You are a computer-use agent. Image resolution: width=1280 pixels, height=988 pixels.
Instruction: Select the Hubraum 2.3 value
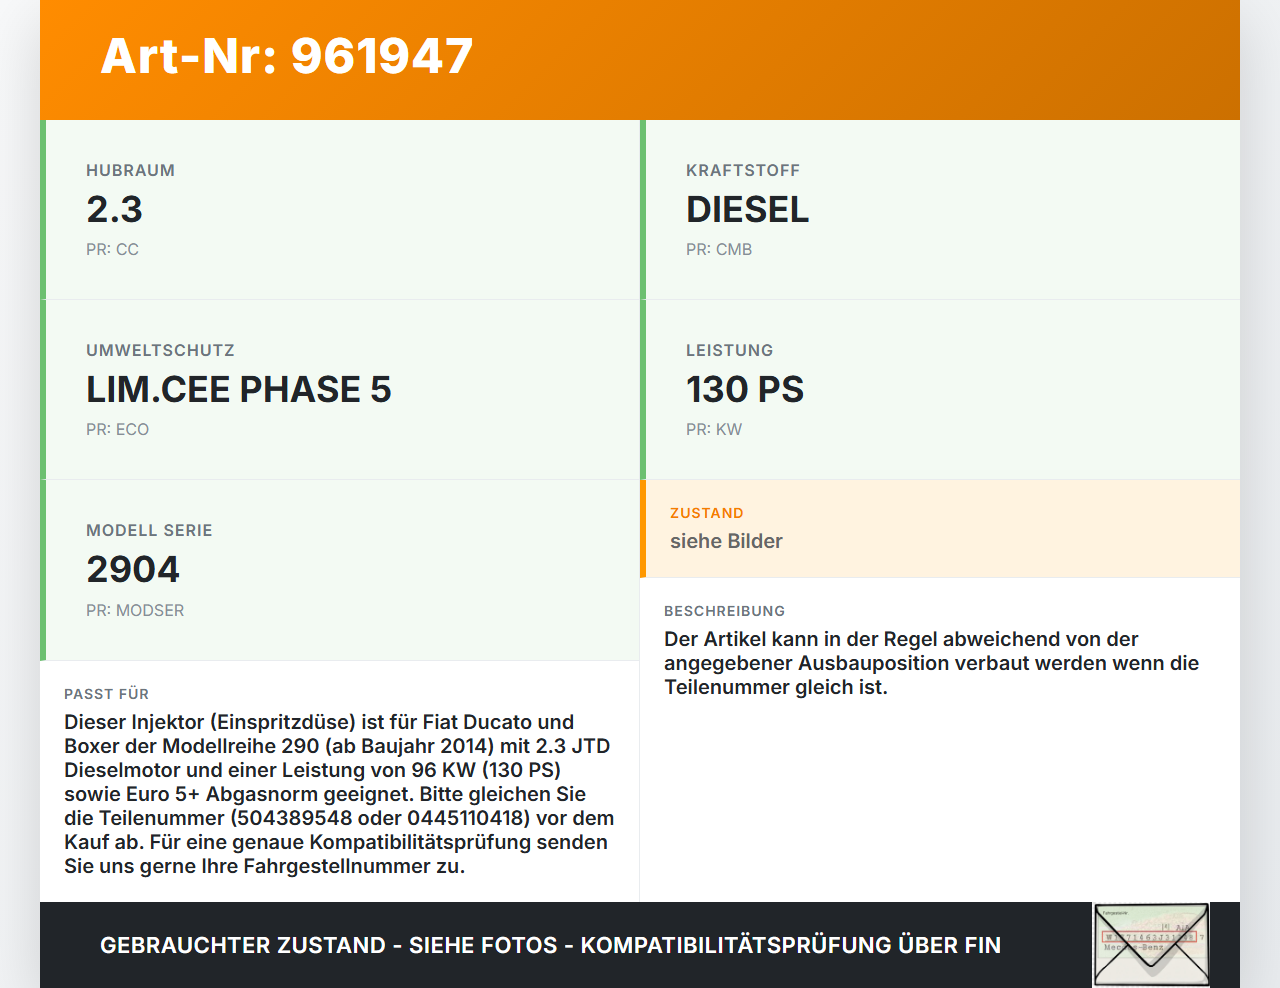coord(114,210)
